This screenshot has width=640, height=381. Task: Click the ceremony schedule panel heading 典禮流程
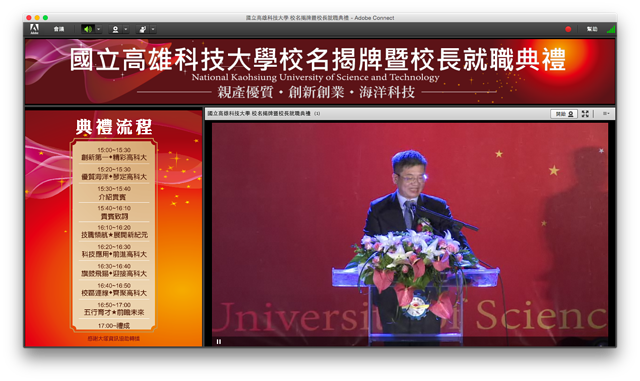[114, 127]
